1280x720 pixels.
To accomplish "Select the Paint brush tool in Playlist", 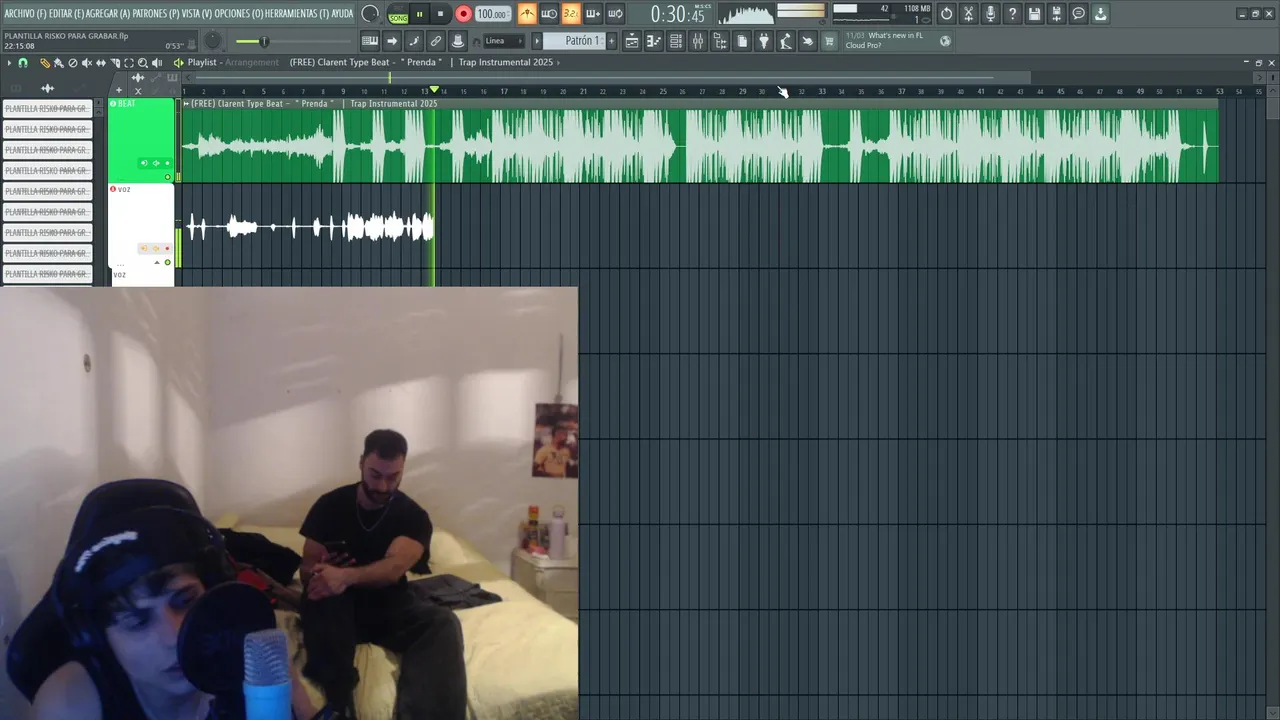I will coord(58,63).
